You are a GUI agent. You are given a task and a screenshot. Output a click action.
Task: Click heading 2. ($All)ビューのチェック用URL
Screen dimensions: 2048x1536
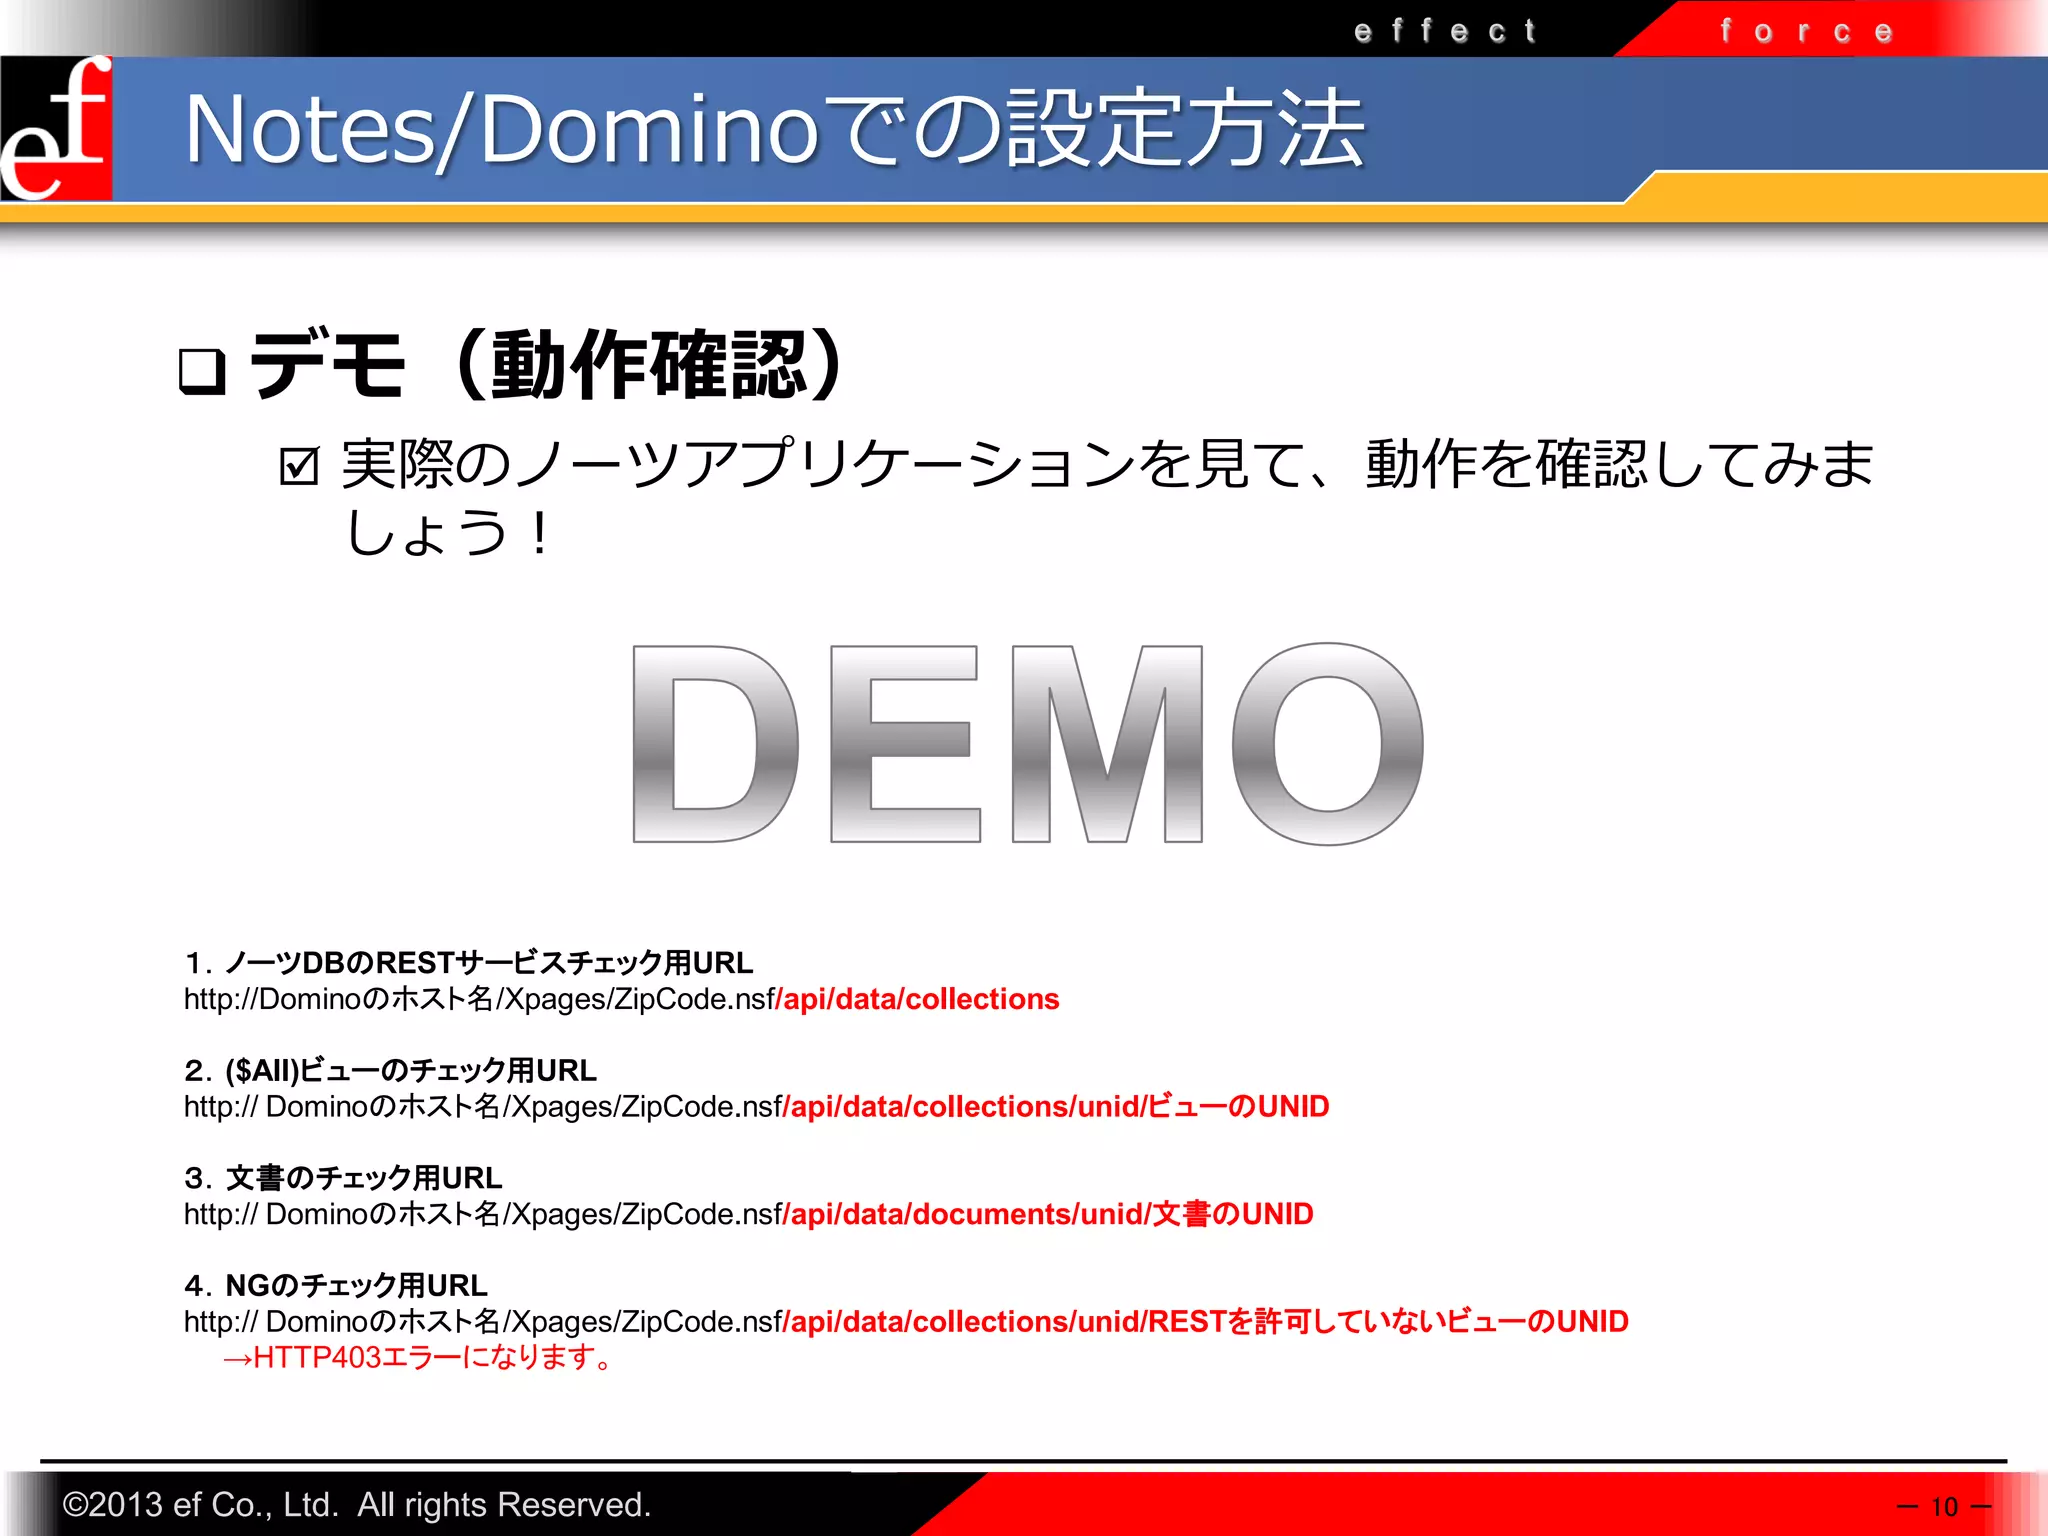click(390, 1070)
